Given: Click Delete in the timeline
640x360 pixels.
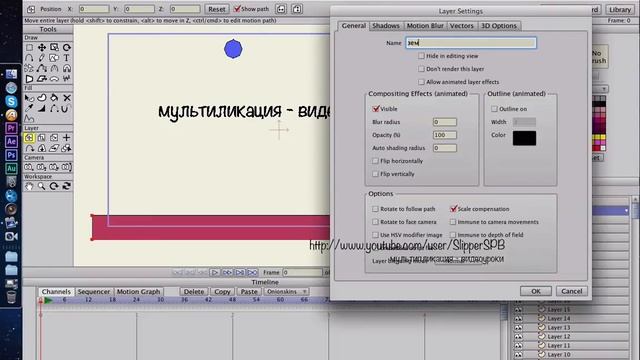Looking at the screenshot, I should (x=193, y=292).
